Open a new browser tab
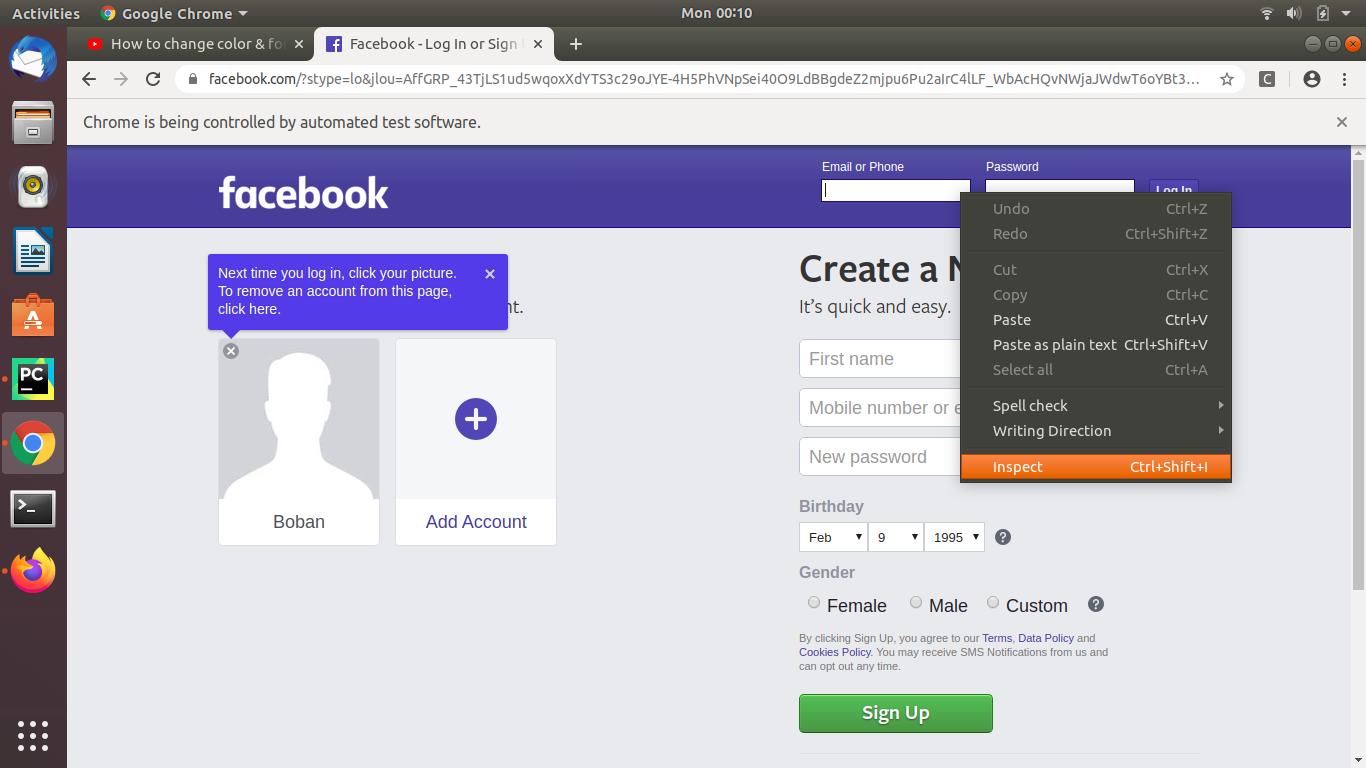 [575, 44]
